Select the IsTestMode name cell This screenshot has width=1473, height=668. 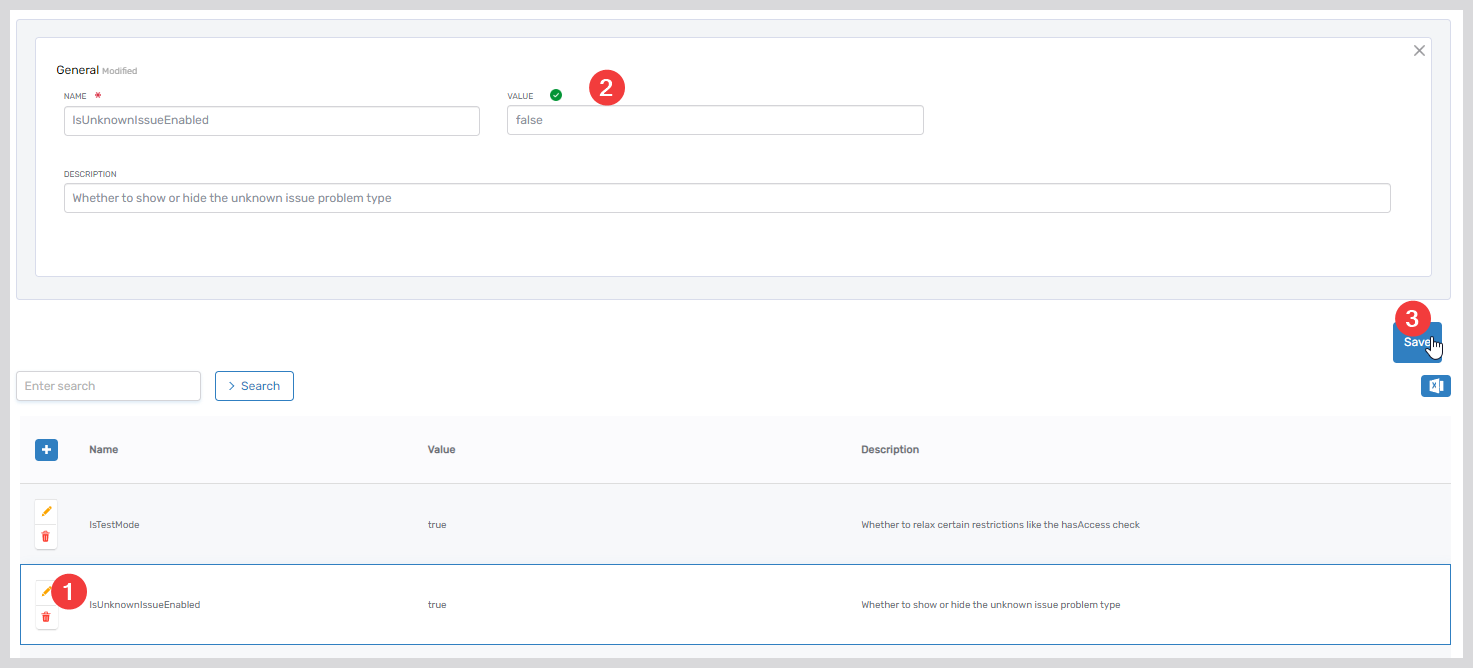pyautogui.click(x=114, y=525)
